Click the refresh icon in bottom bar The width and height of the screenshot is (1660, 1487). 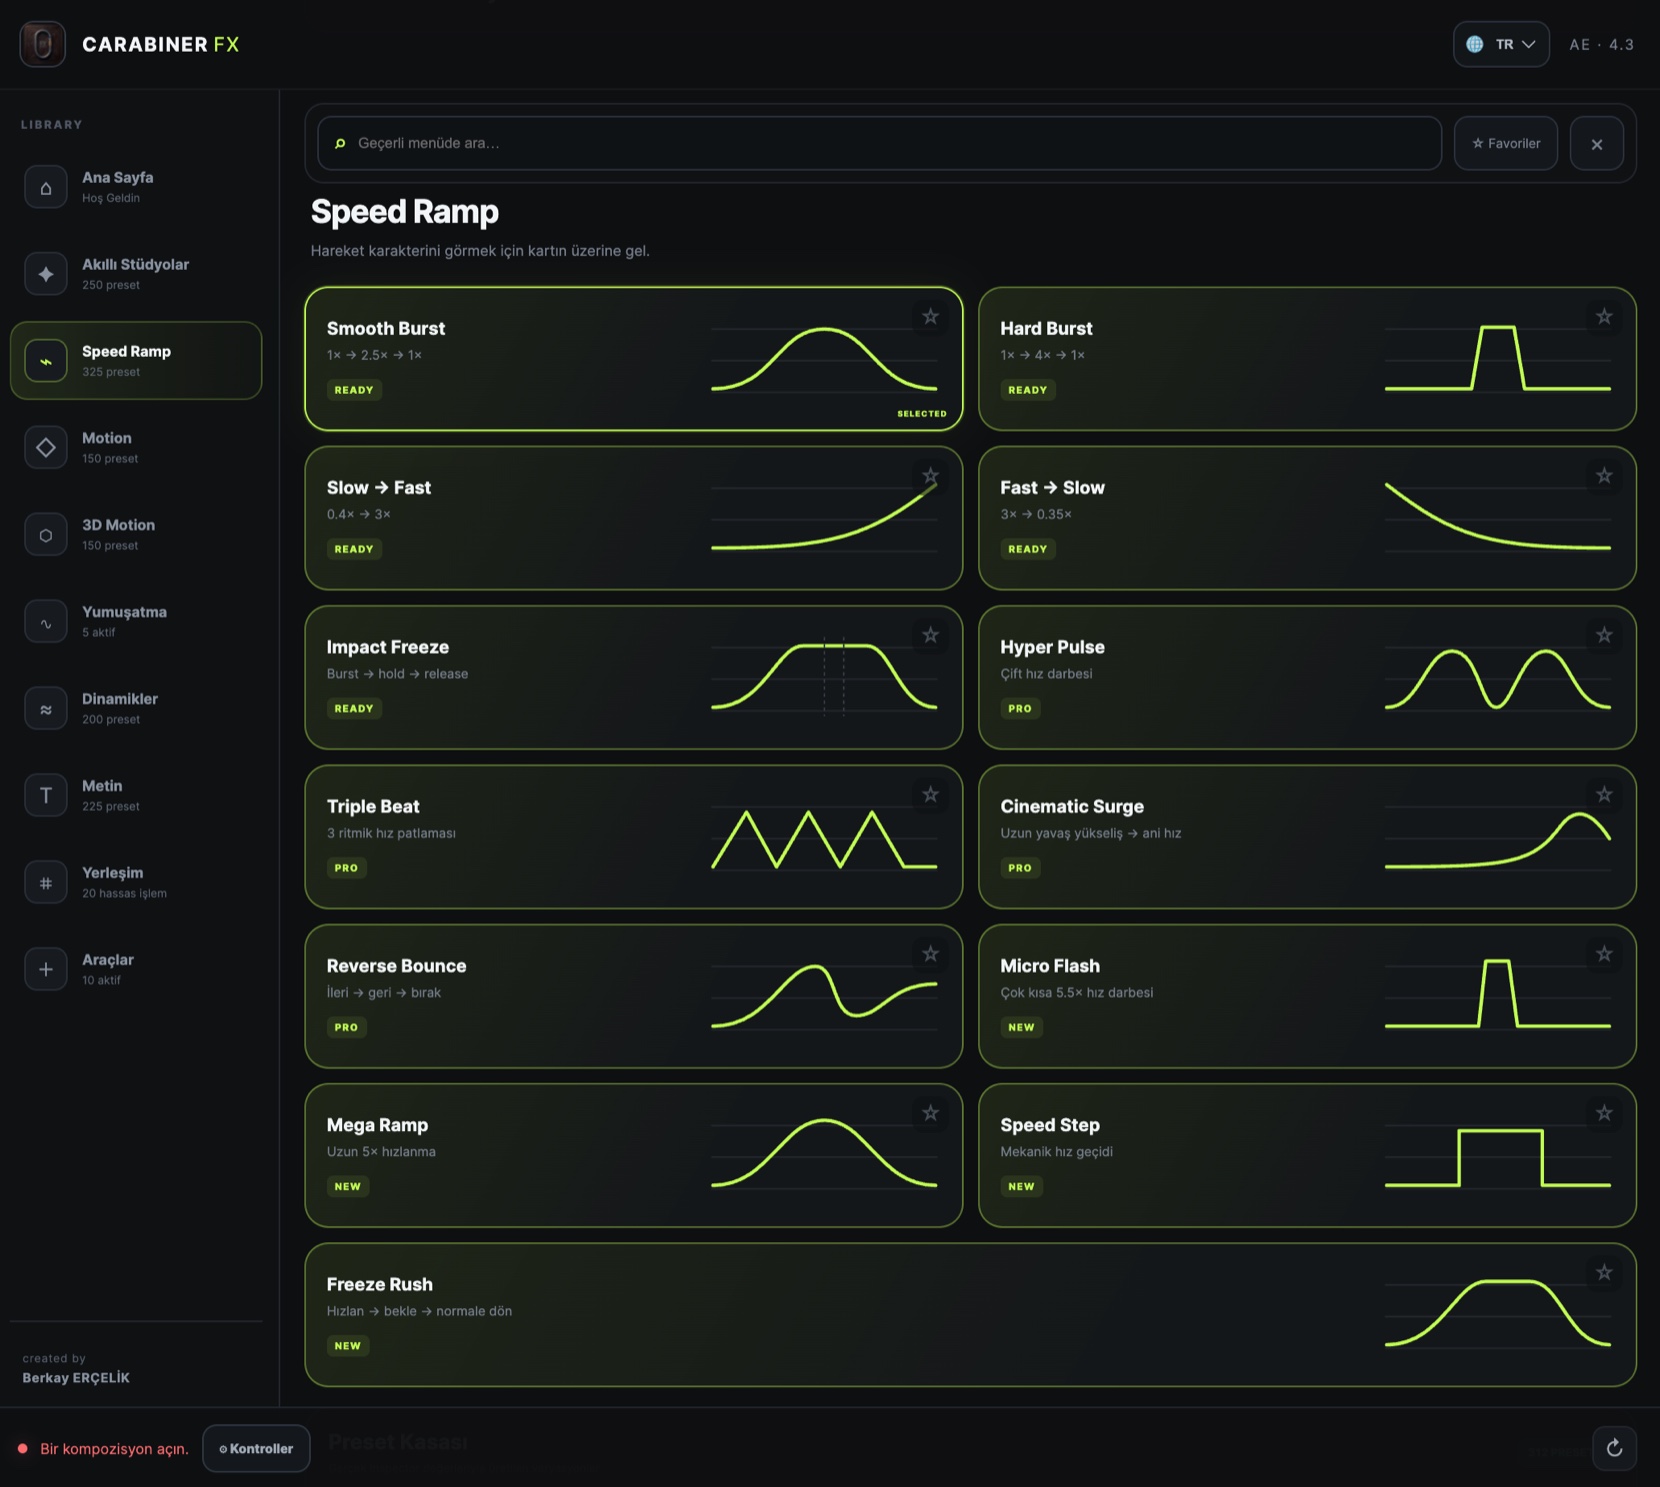pos(1614,1448)
